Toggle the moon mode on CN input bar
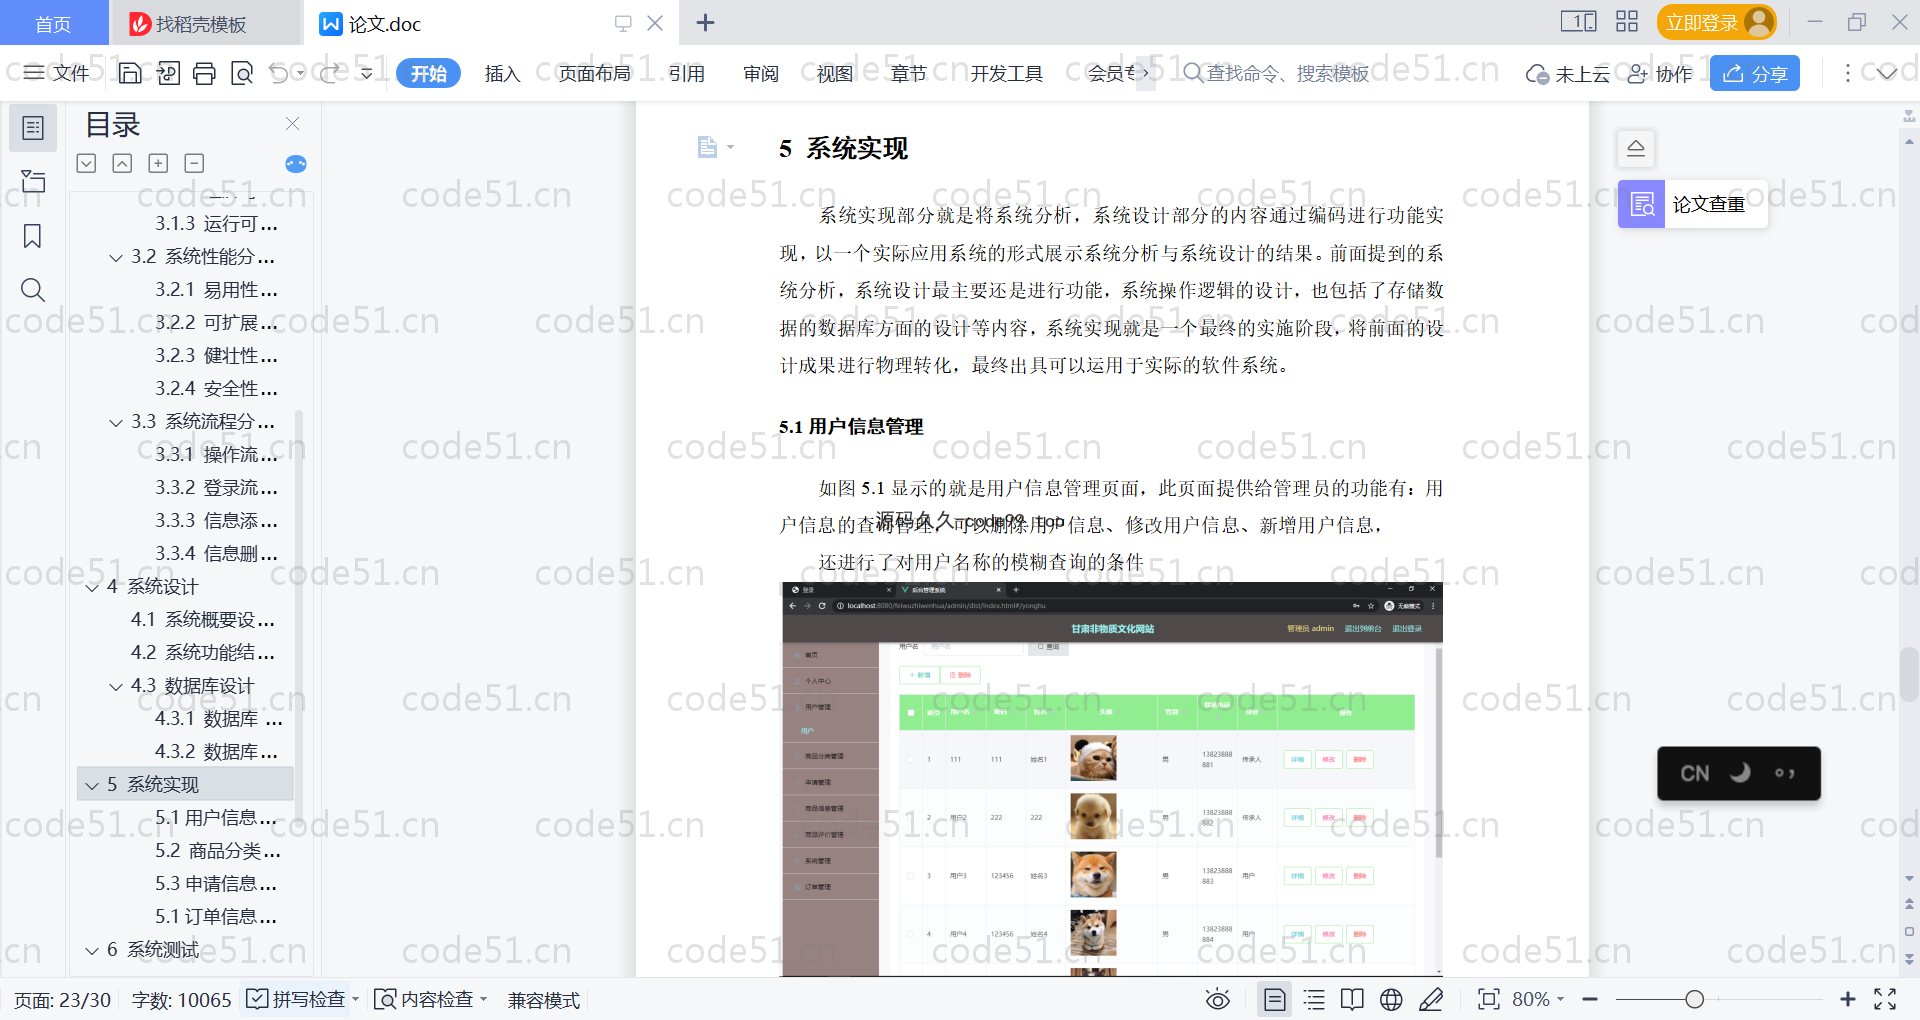 click(x=1740, y=773)
